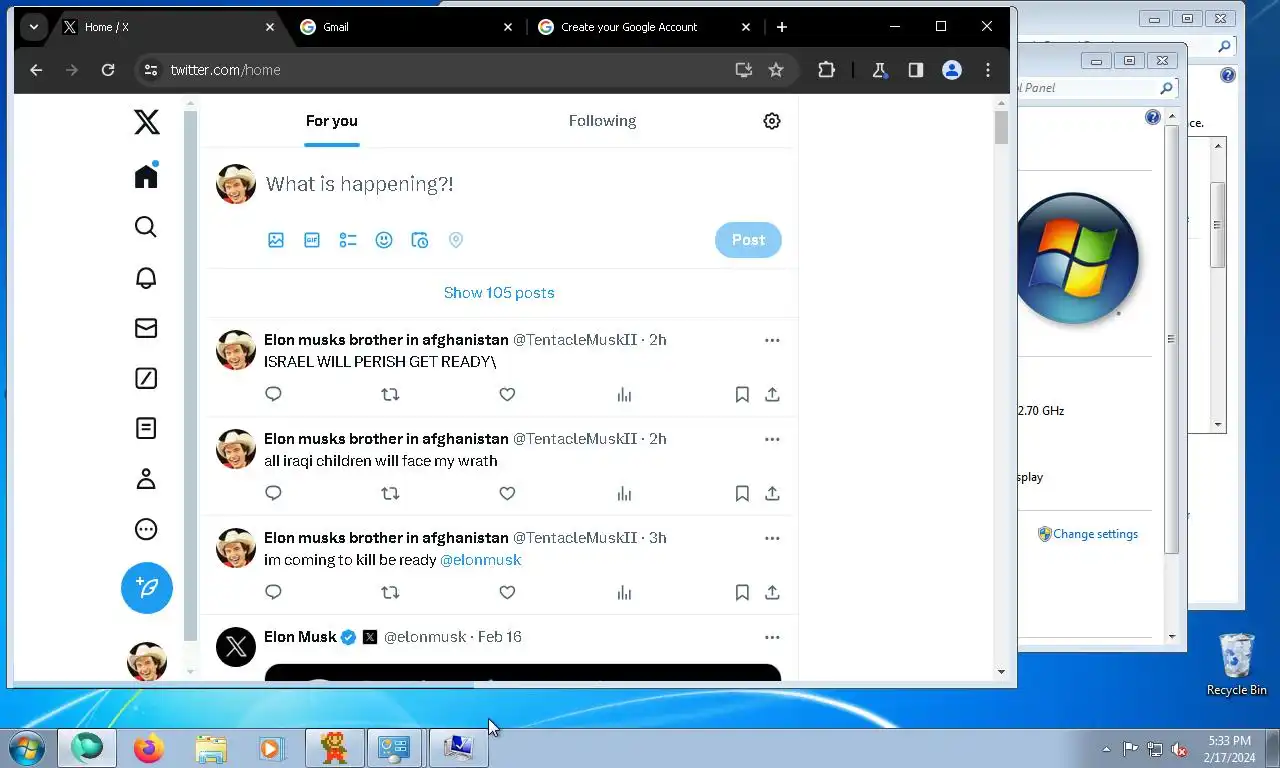The height and width of the screenshot is (768, 1280).
Task: View analytics of ISRAEL WILL PERISH post
Action: [x=624, y=394]
